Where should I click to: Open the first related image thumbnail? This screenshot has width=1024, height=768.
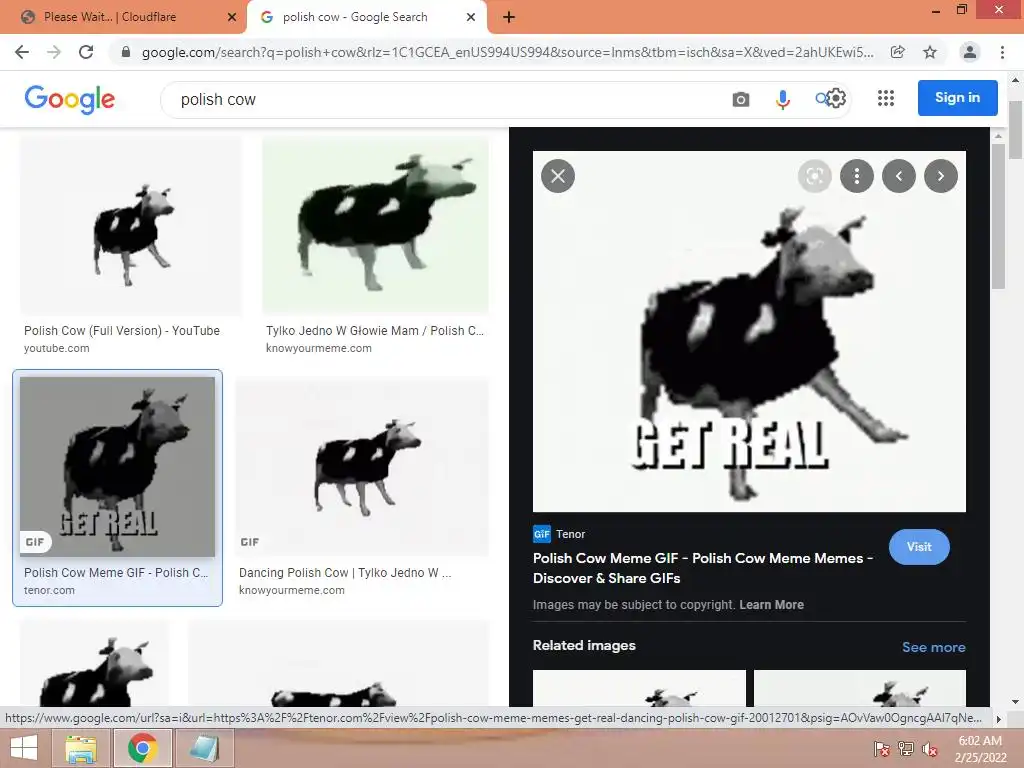pyautogui.click(x=639, y=688)
